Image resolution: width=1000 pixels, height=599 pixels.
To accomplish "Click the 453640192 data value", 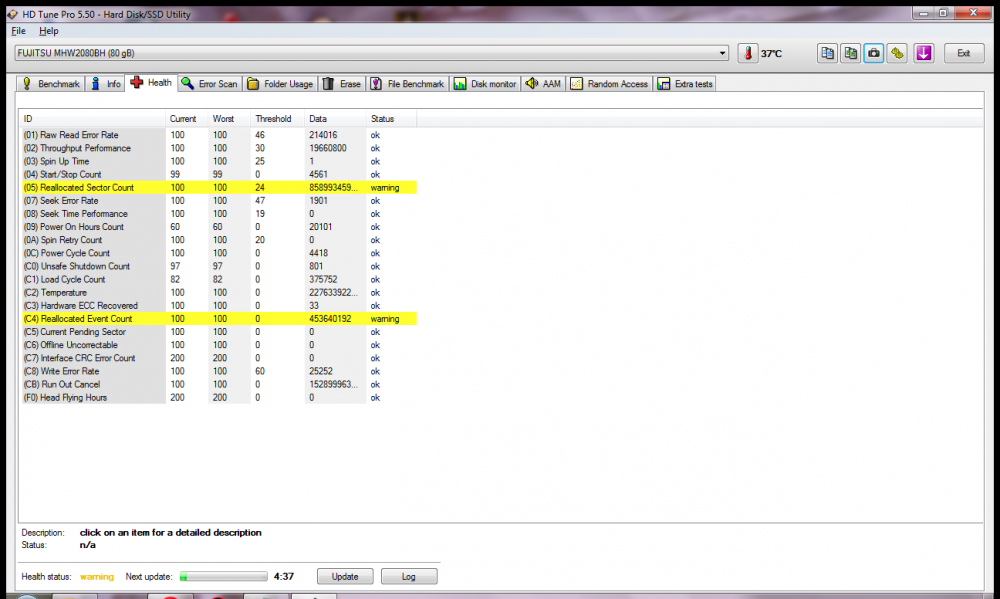I will click(x=330, y=318).
